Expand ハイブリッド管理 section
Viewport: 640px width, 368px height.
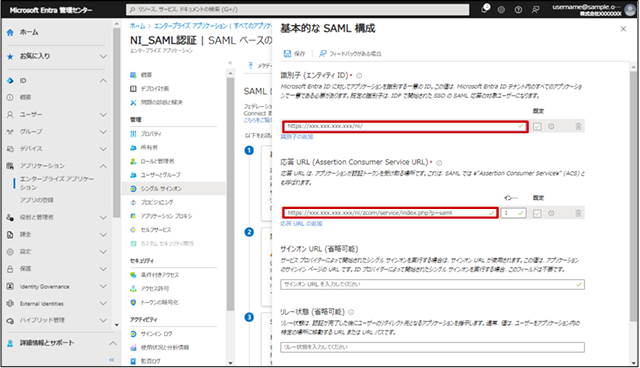[x=103, y=320]
